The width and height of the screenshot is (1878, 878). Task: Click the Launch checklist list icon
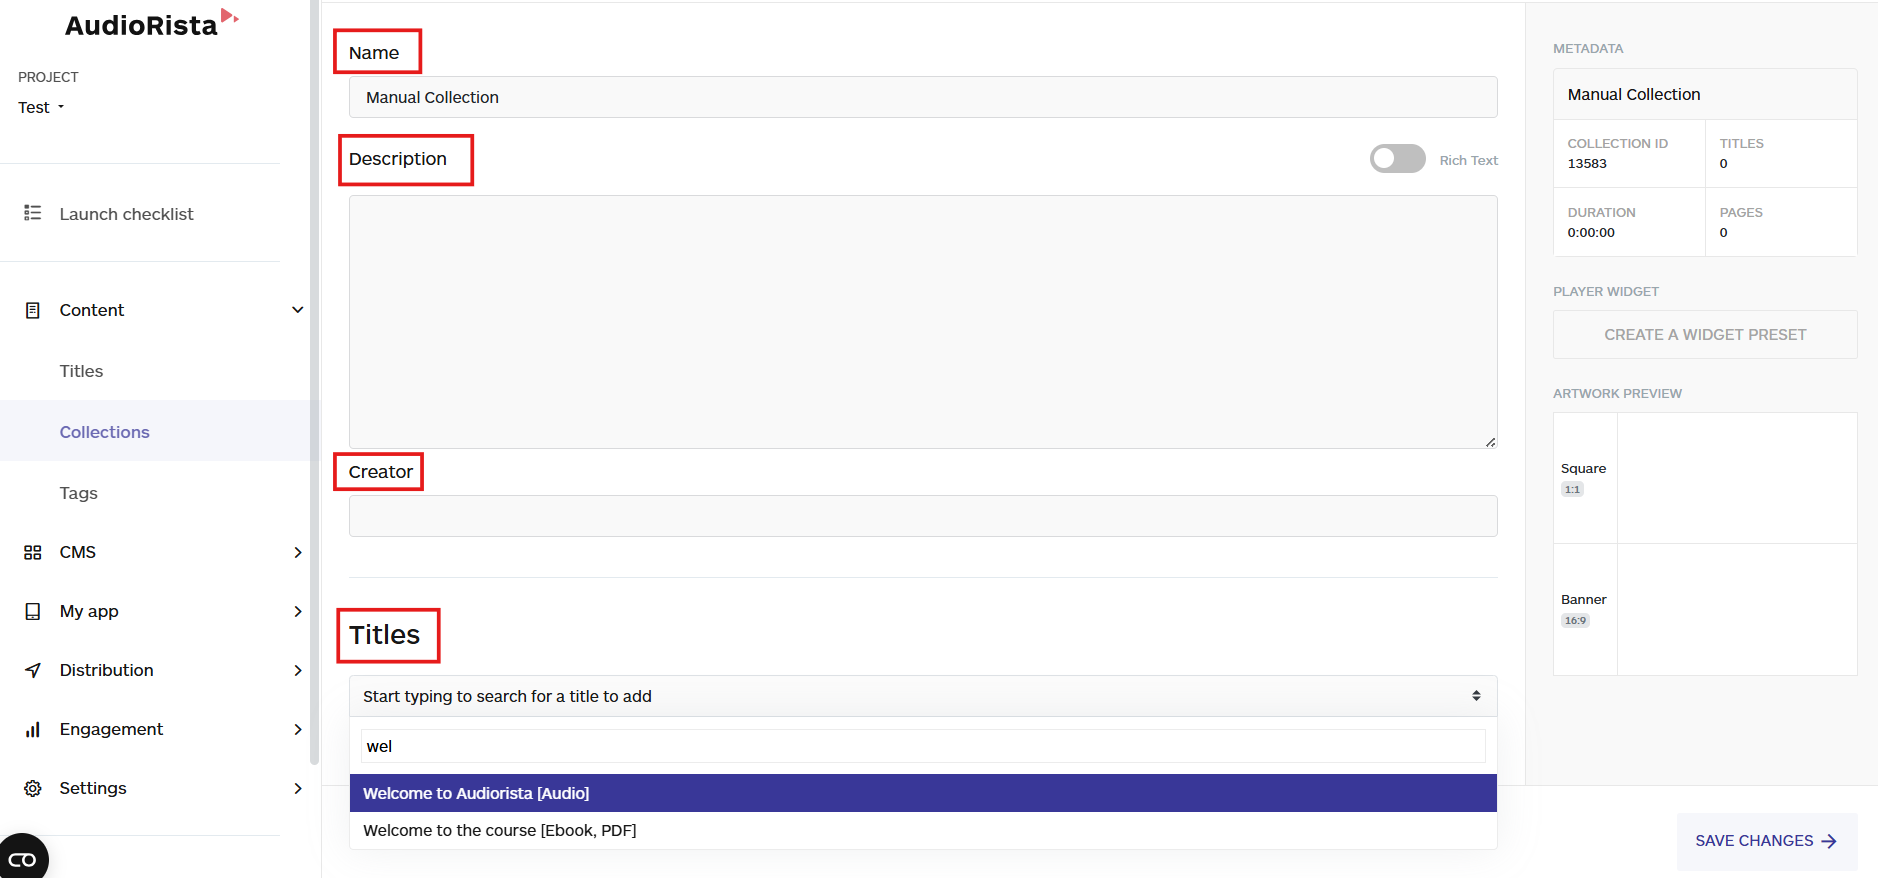pyautogui.click(x=33, y=213)
